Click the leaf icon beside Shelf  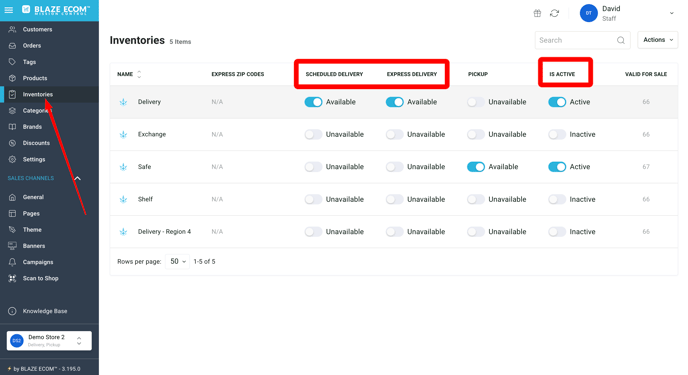pos(123,200)
